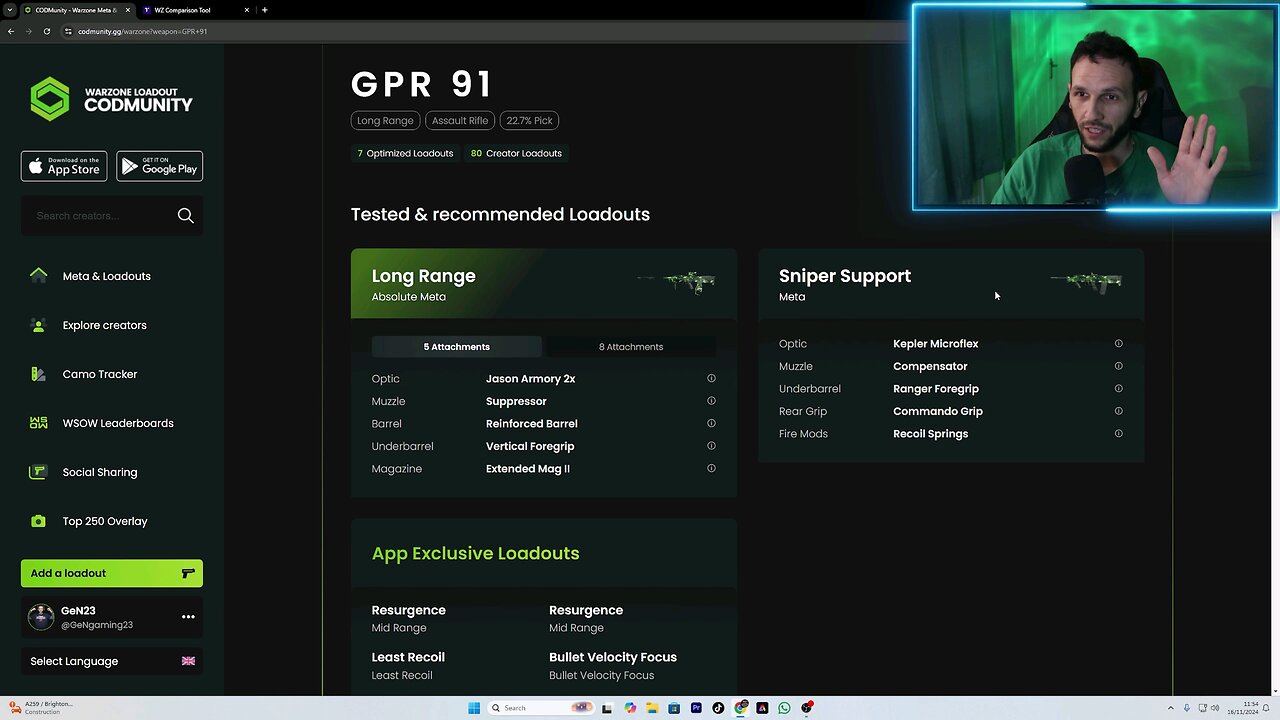
Task: Open Top 250 Overlay page
Action: pyautogui.click(x=104, y=521)
